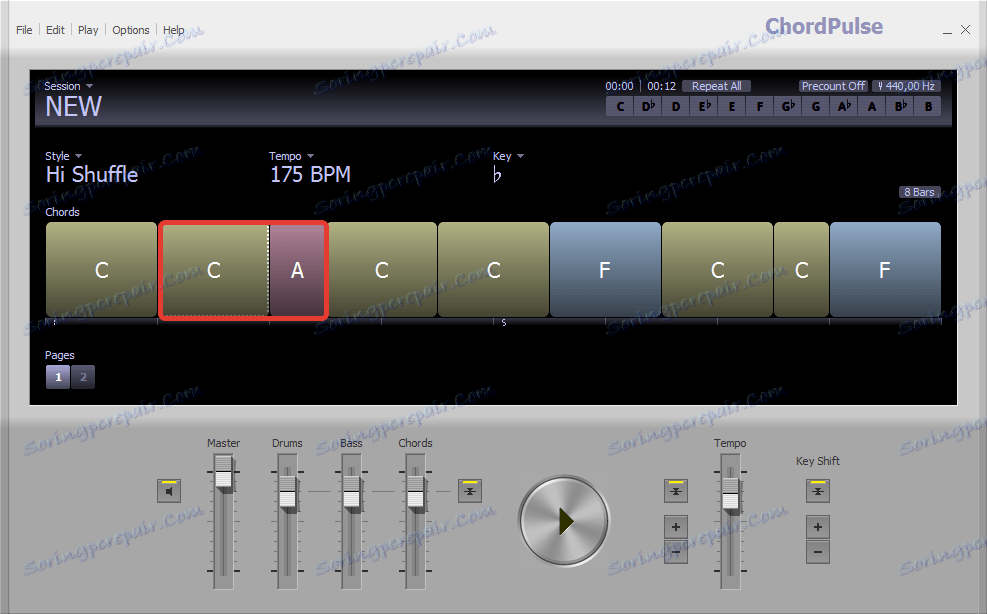Select the C key button

tap(620, 106)
